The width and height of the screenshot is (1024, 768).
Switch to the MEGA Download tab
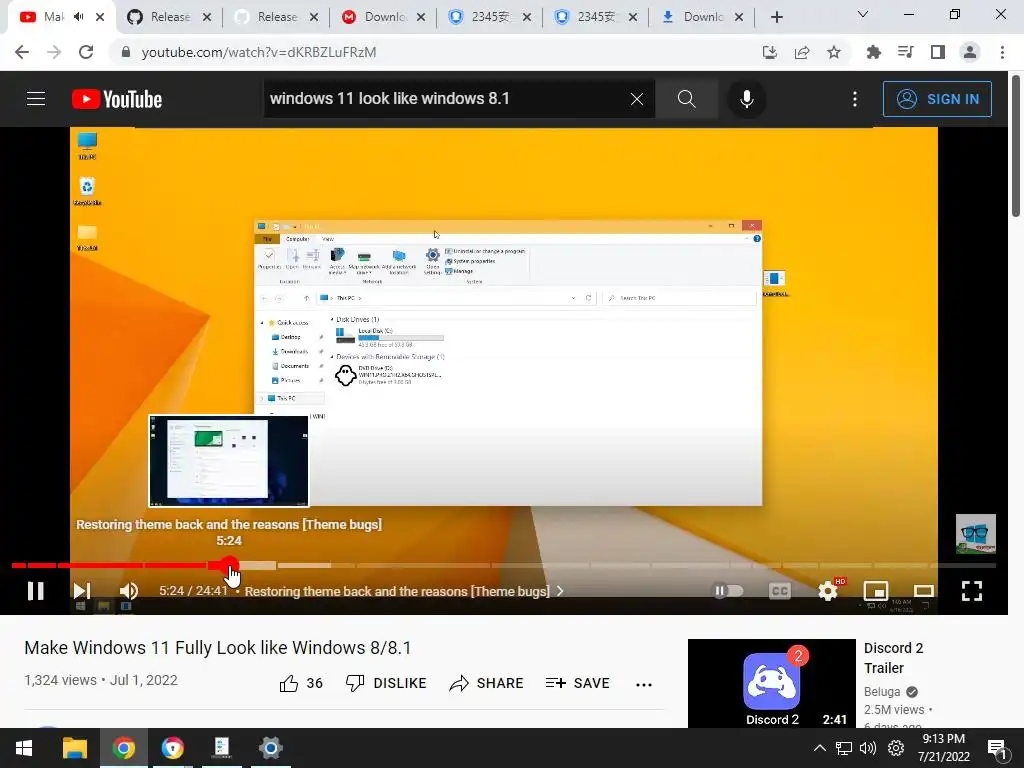383,17
